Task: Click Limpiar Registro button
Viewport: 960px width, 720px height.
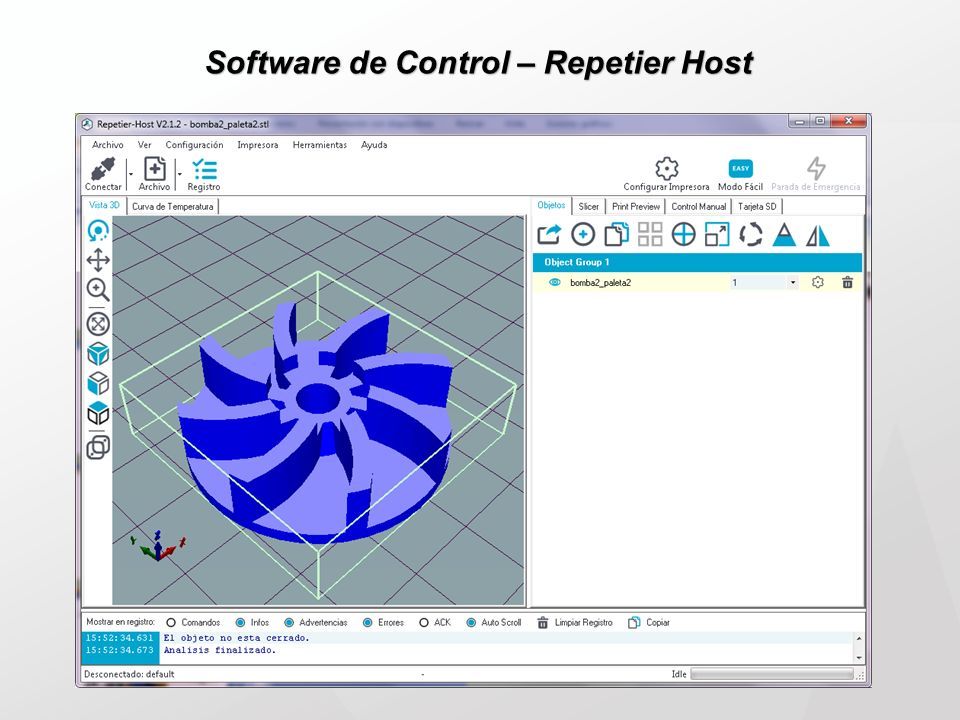Action: [x=575, y=623]
